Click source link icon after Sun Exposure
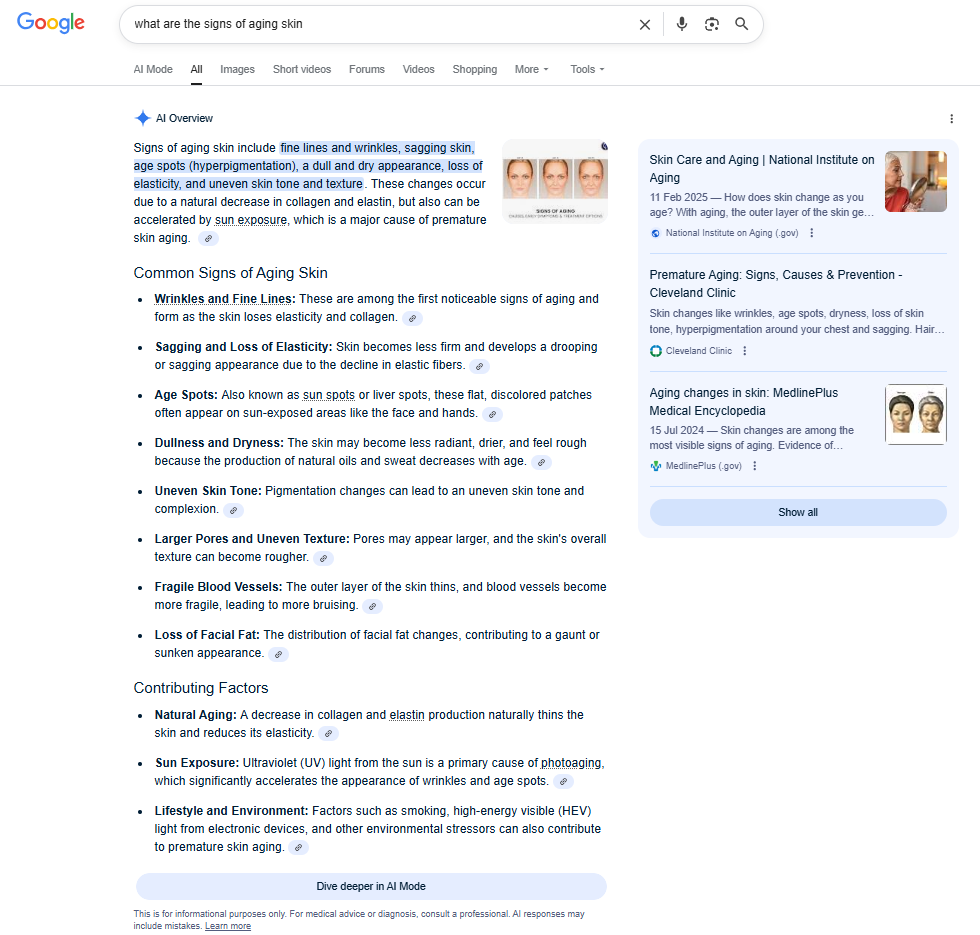Viewport: 980px width, 935px height. (564, 782)
